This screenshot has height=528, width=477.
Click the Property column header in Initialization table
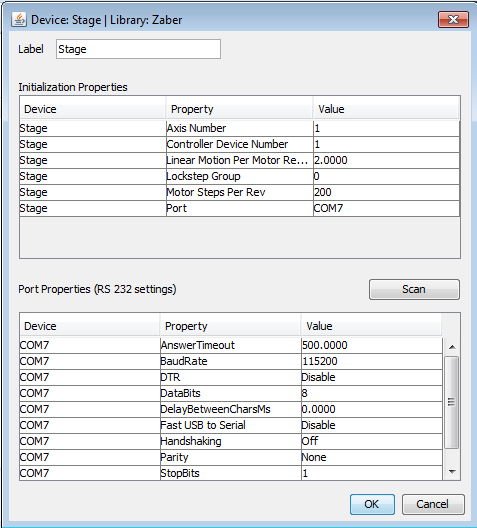coord(239,109)
